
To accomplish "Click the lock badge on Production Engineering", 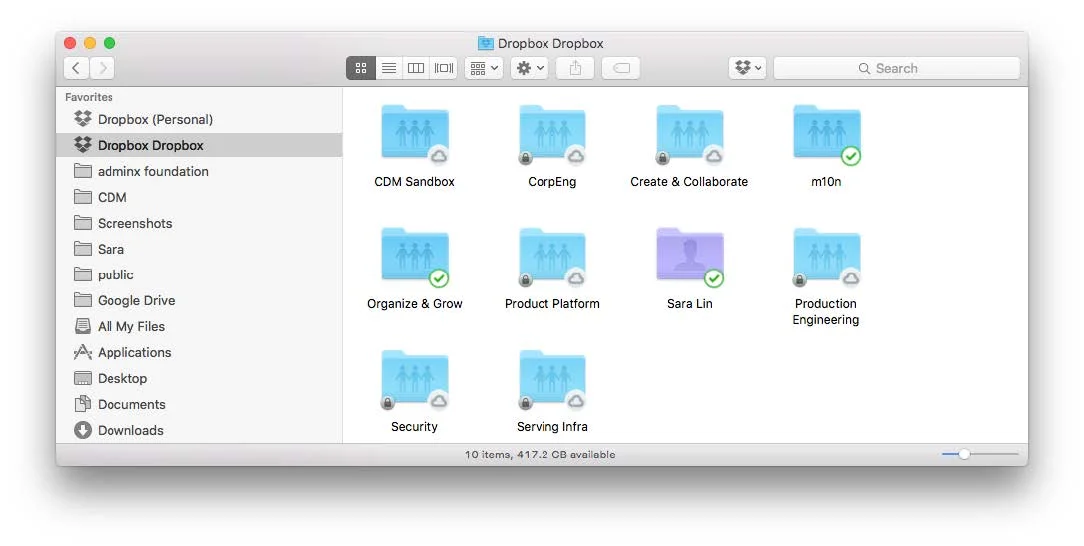I will click(800, 281).
